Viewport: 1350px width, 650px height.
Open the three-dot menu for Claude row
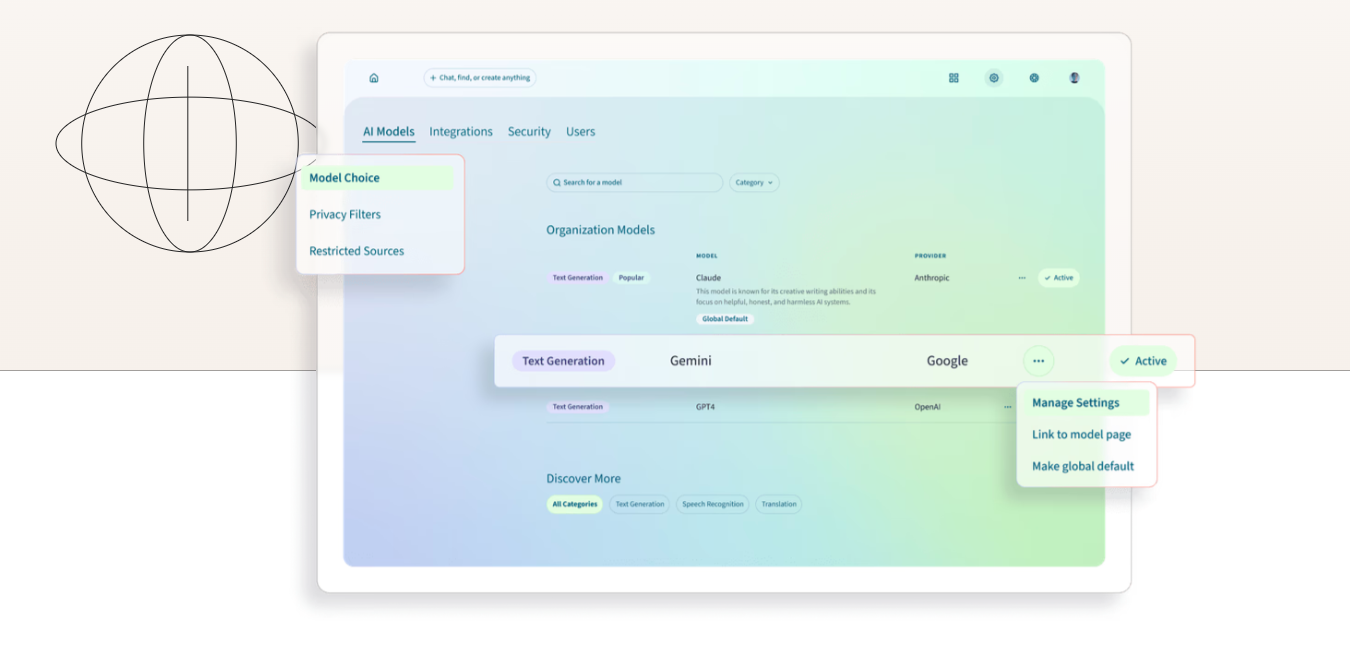tap(1022, 278)
